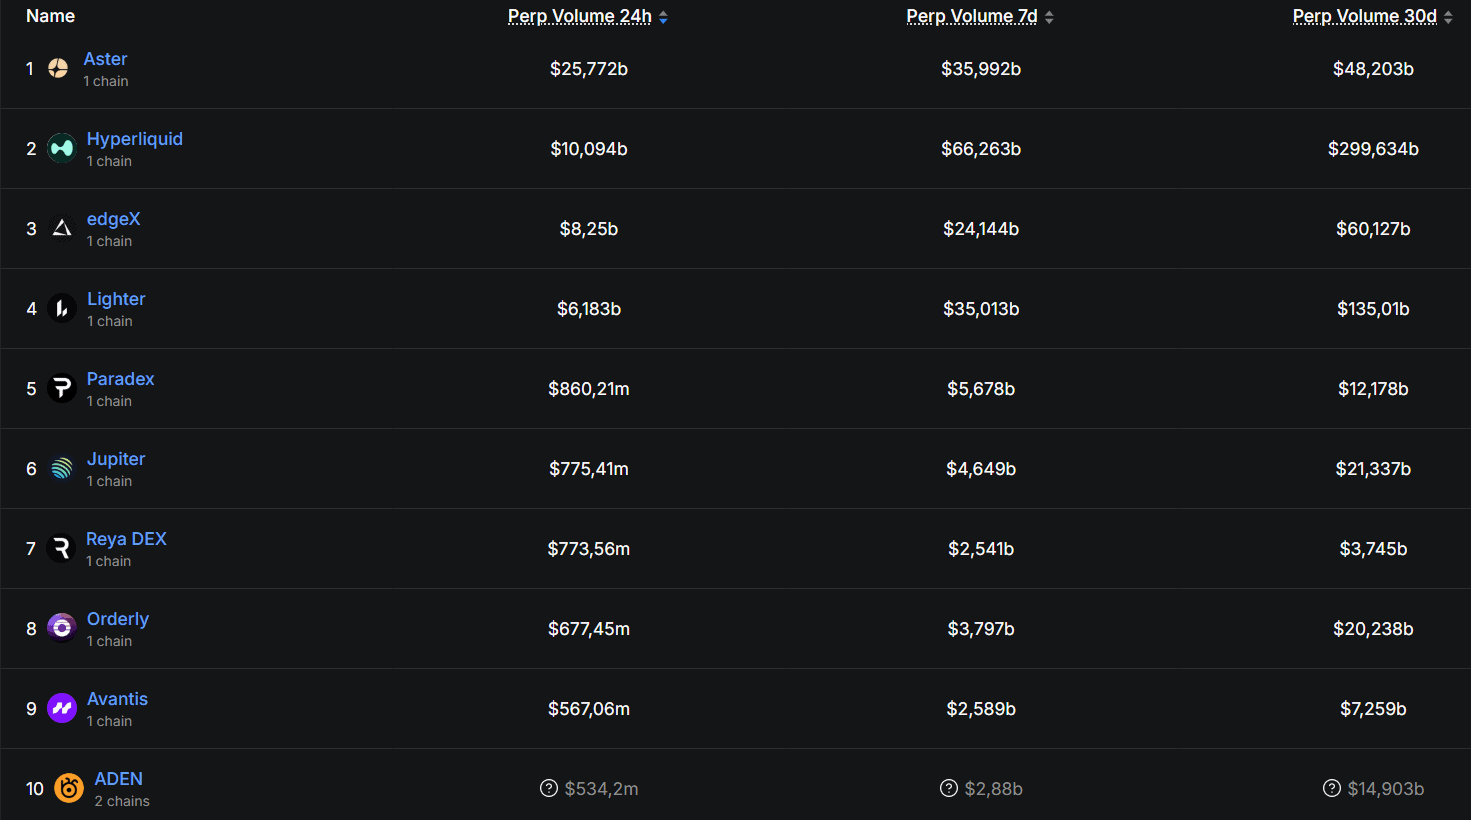Click the Paradex logo icon
The width and height of the screenshot is (1471, 820).
pyautogui.click(x=62, y=388)
